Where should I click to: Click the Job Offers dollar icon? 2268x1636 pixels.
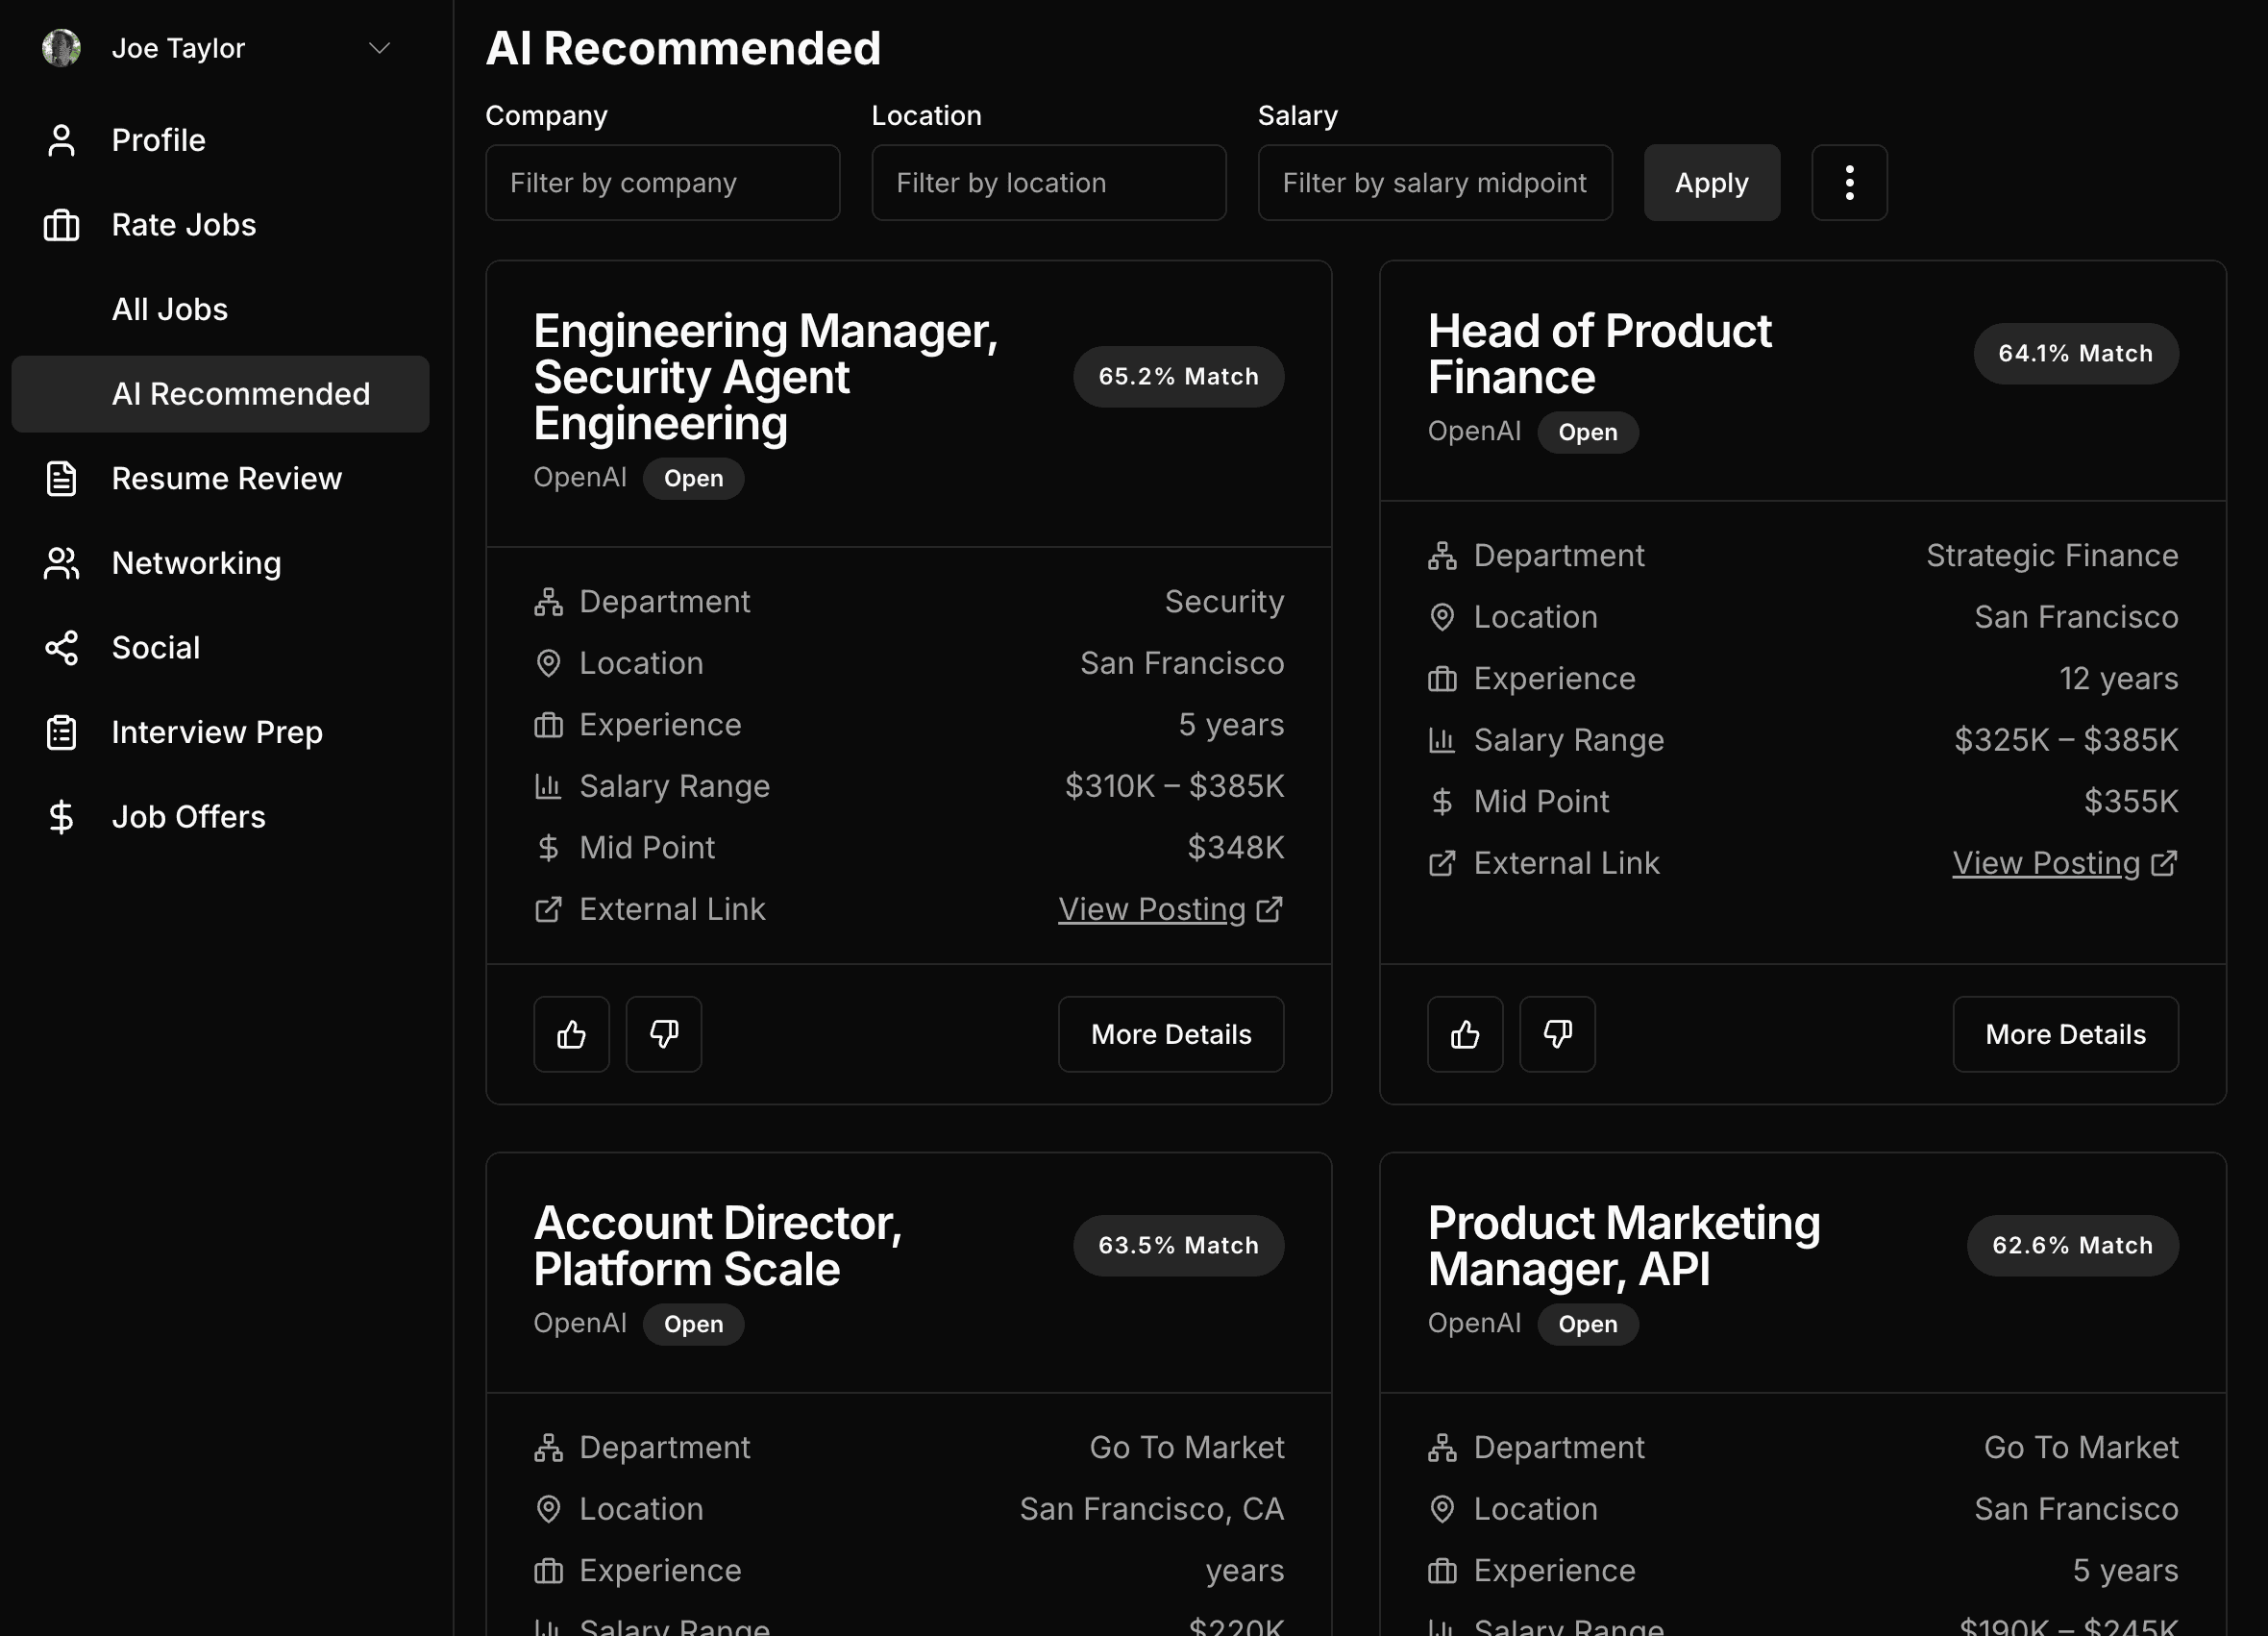61,817
